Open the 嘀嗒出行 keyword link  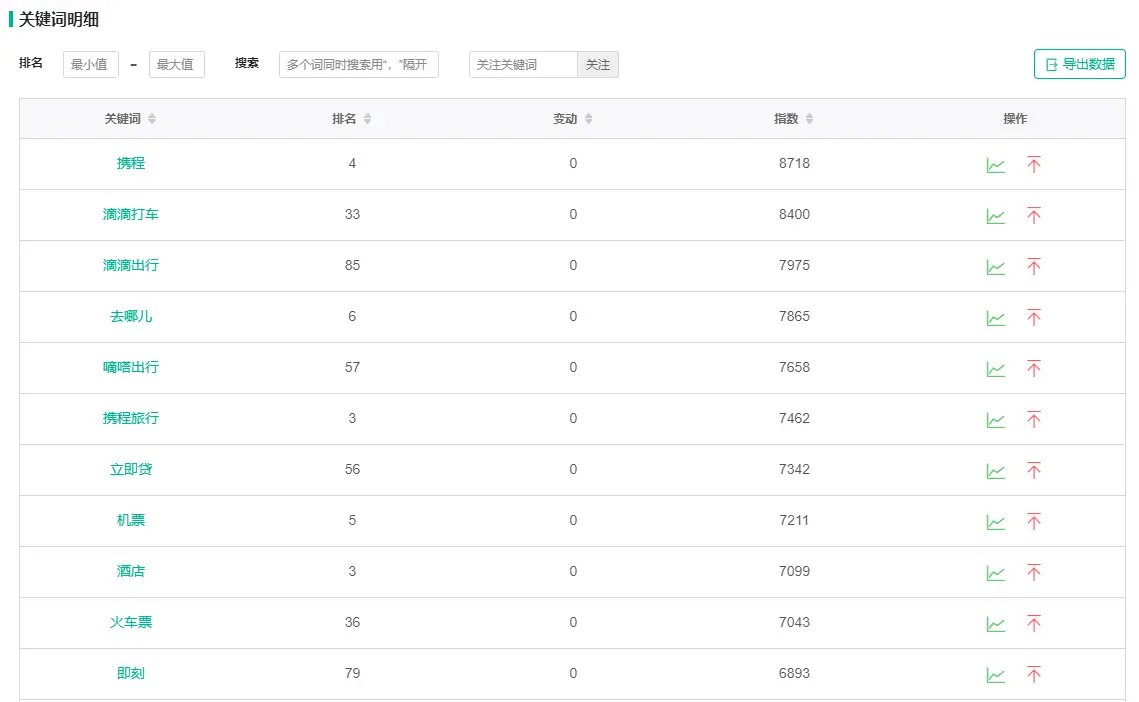(131, 367)
